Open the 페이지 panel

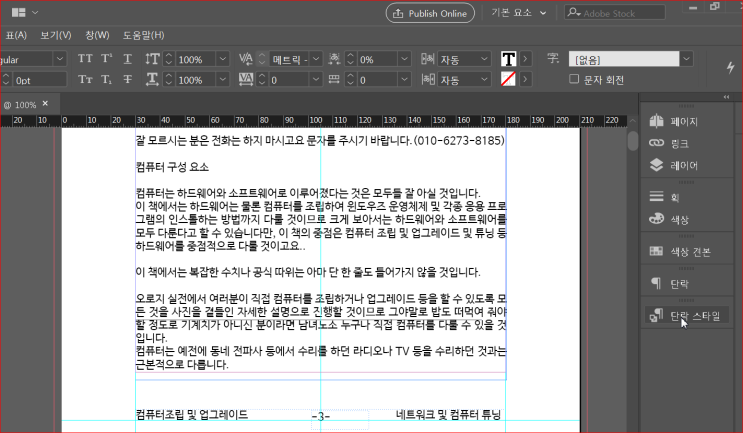[x=673, y=121]
